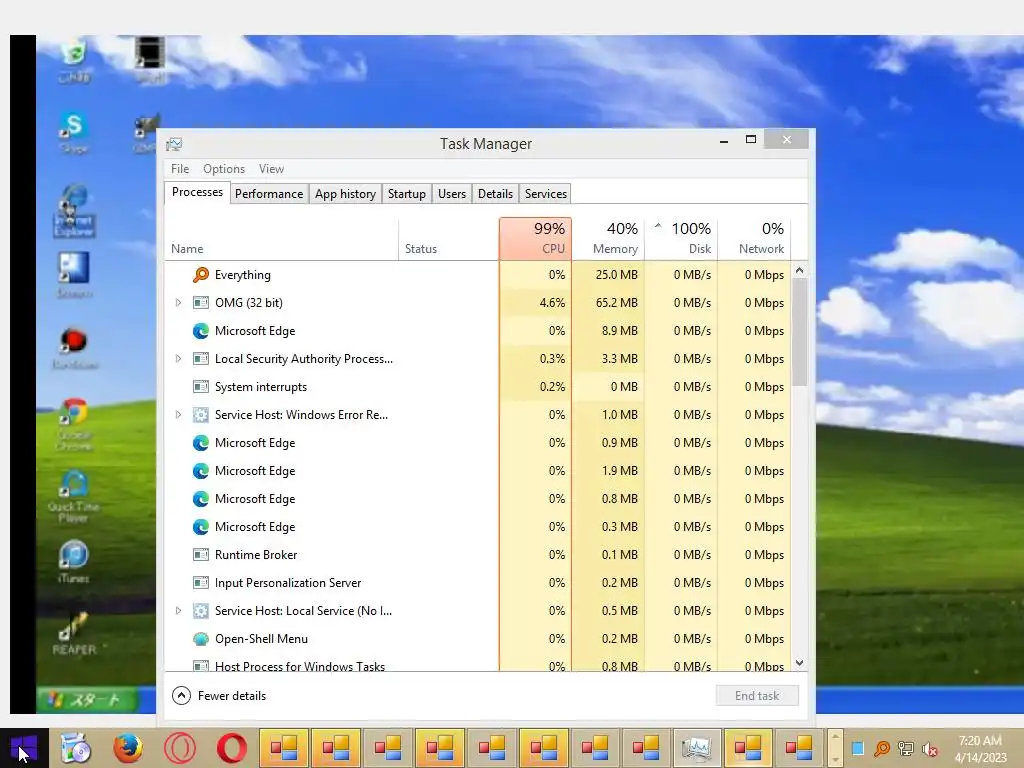Image resolution: width=1024 pixels, height=768 pixels.
Task: Select the System interrupts process row
Action: coord(478,387)
